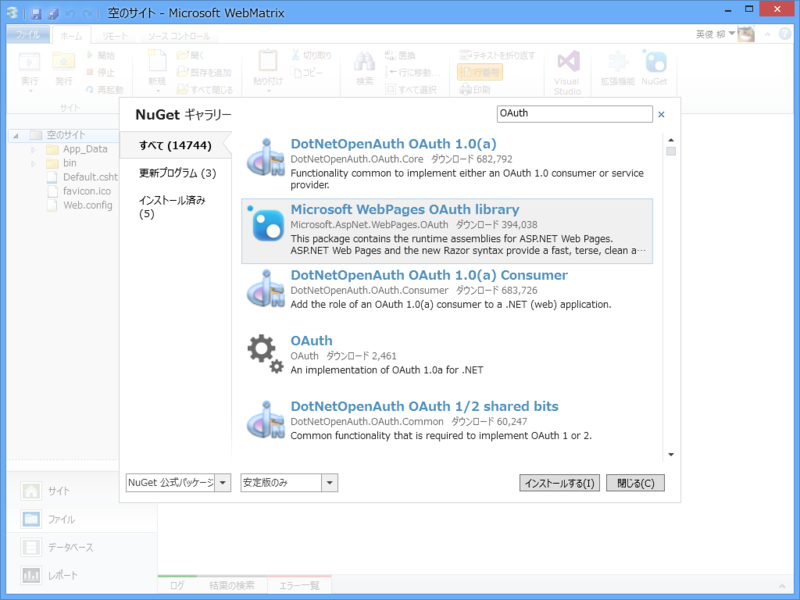Click the Visual Studio ribbon icon
Image resolution: width=800 pixels, height=600 pixels.
pos(568,61)
